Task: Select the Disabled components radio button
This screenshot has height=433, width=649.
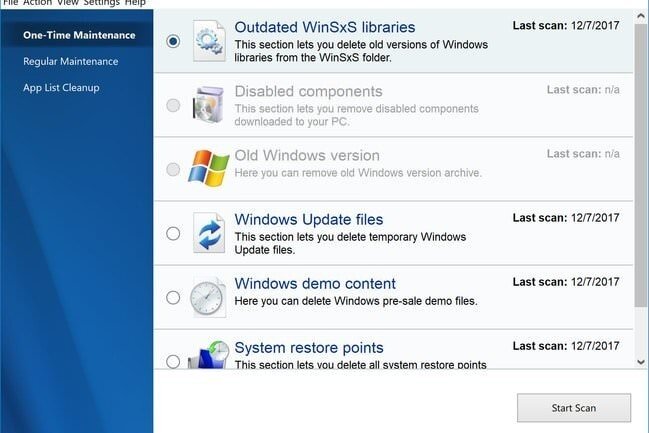Action: click(173, 105)
